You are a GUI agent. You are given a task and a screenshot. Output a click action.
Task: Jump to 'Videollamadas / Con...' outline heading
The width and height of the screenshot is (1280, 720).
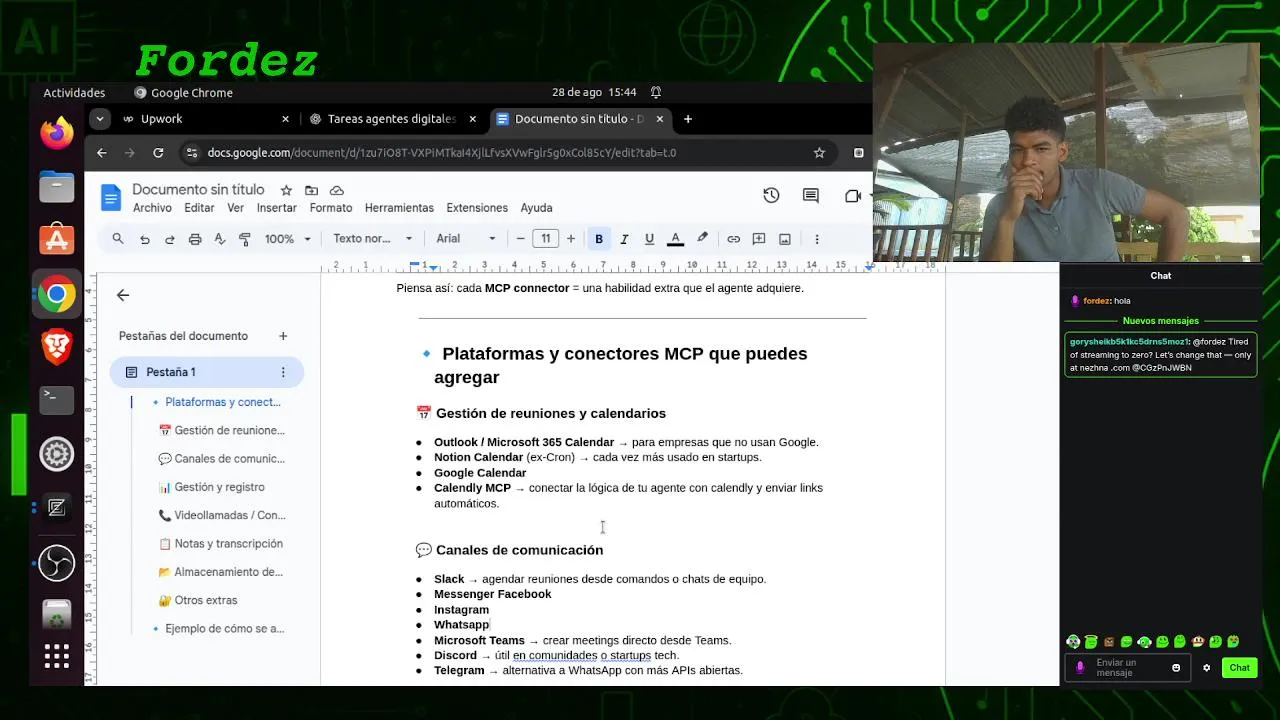222,515
